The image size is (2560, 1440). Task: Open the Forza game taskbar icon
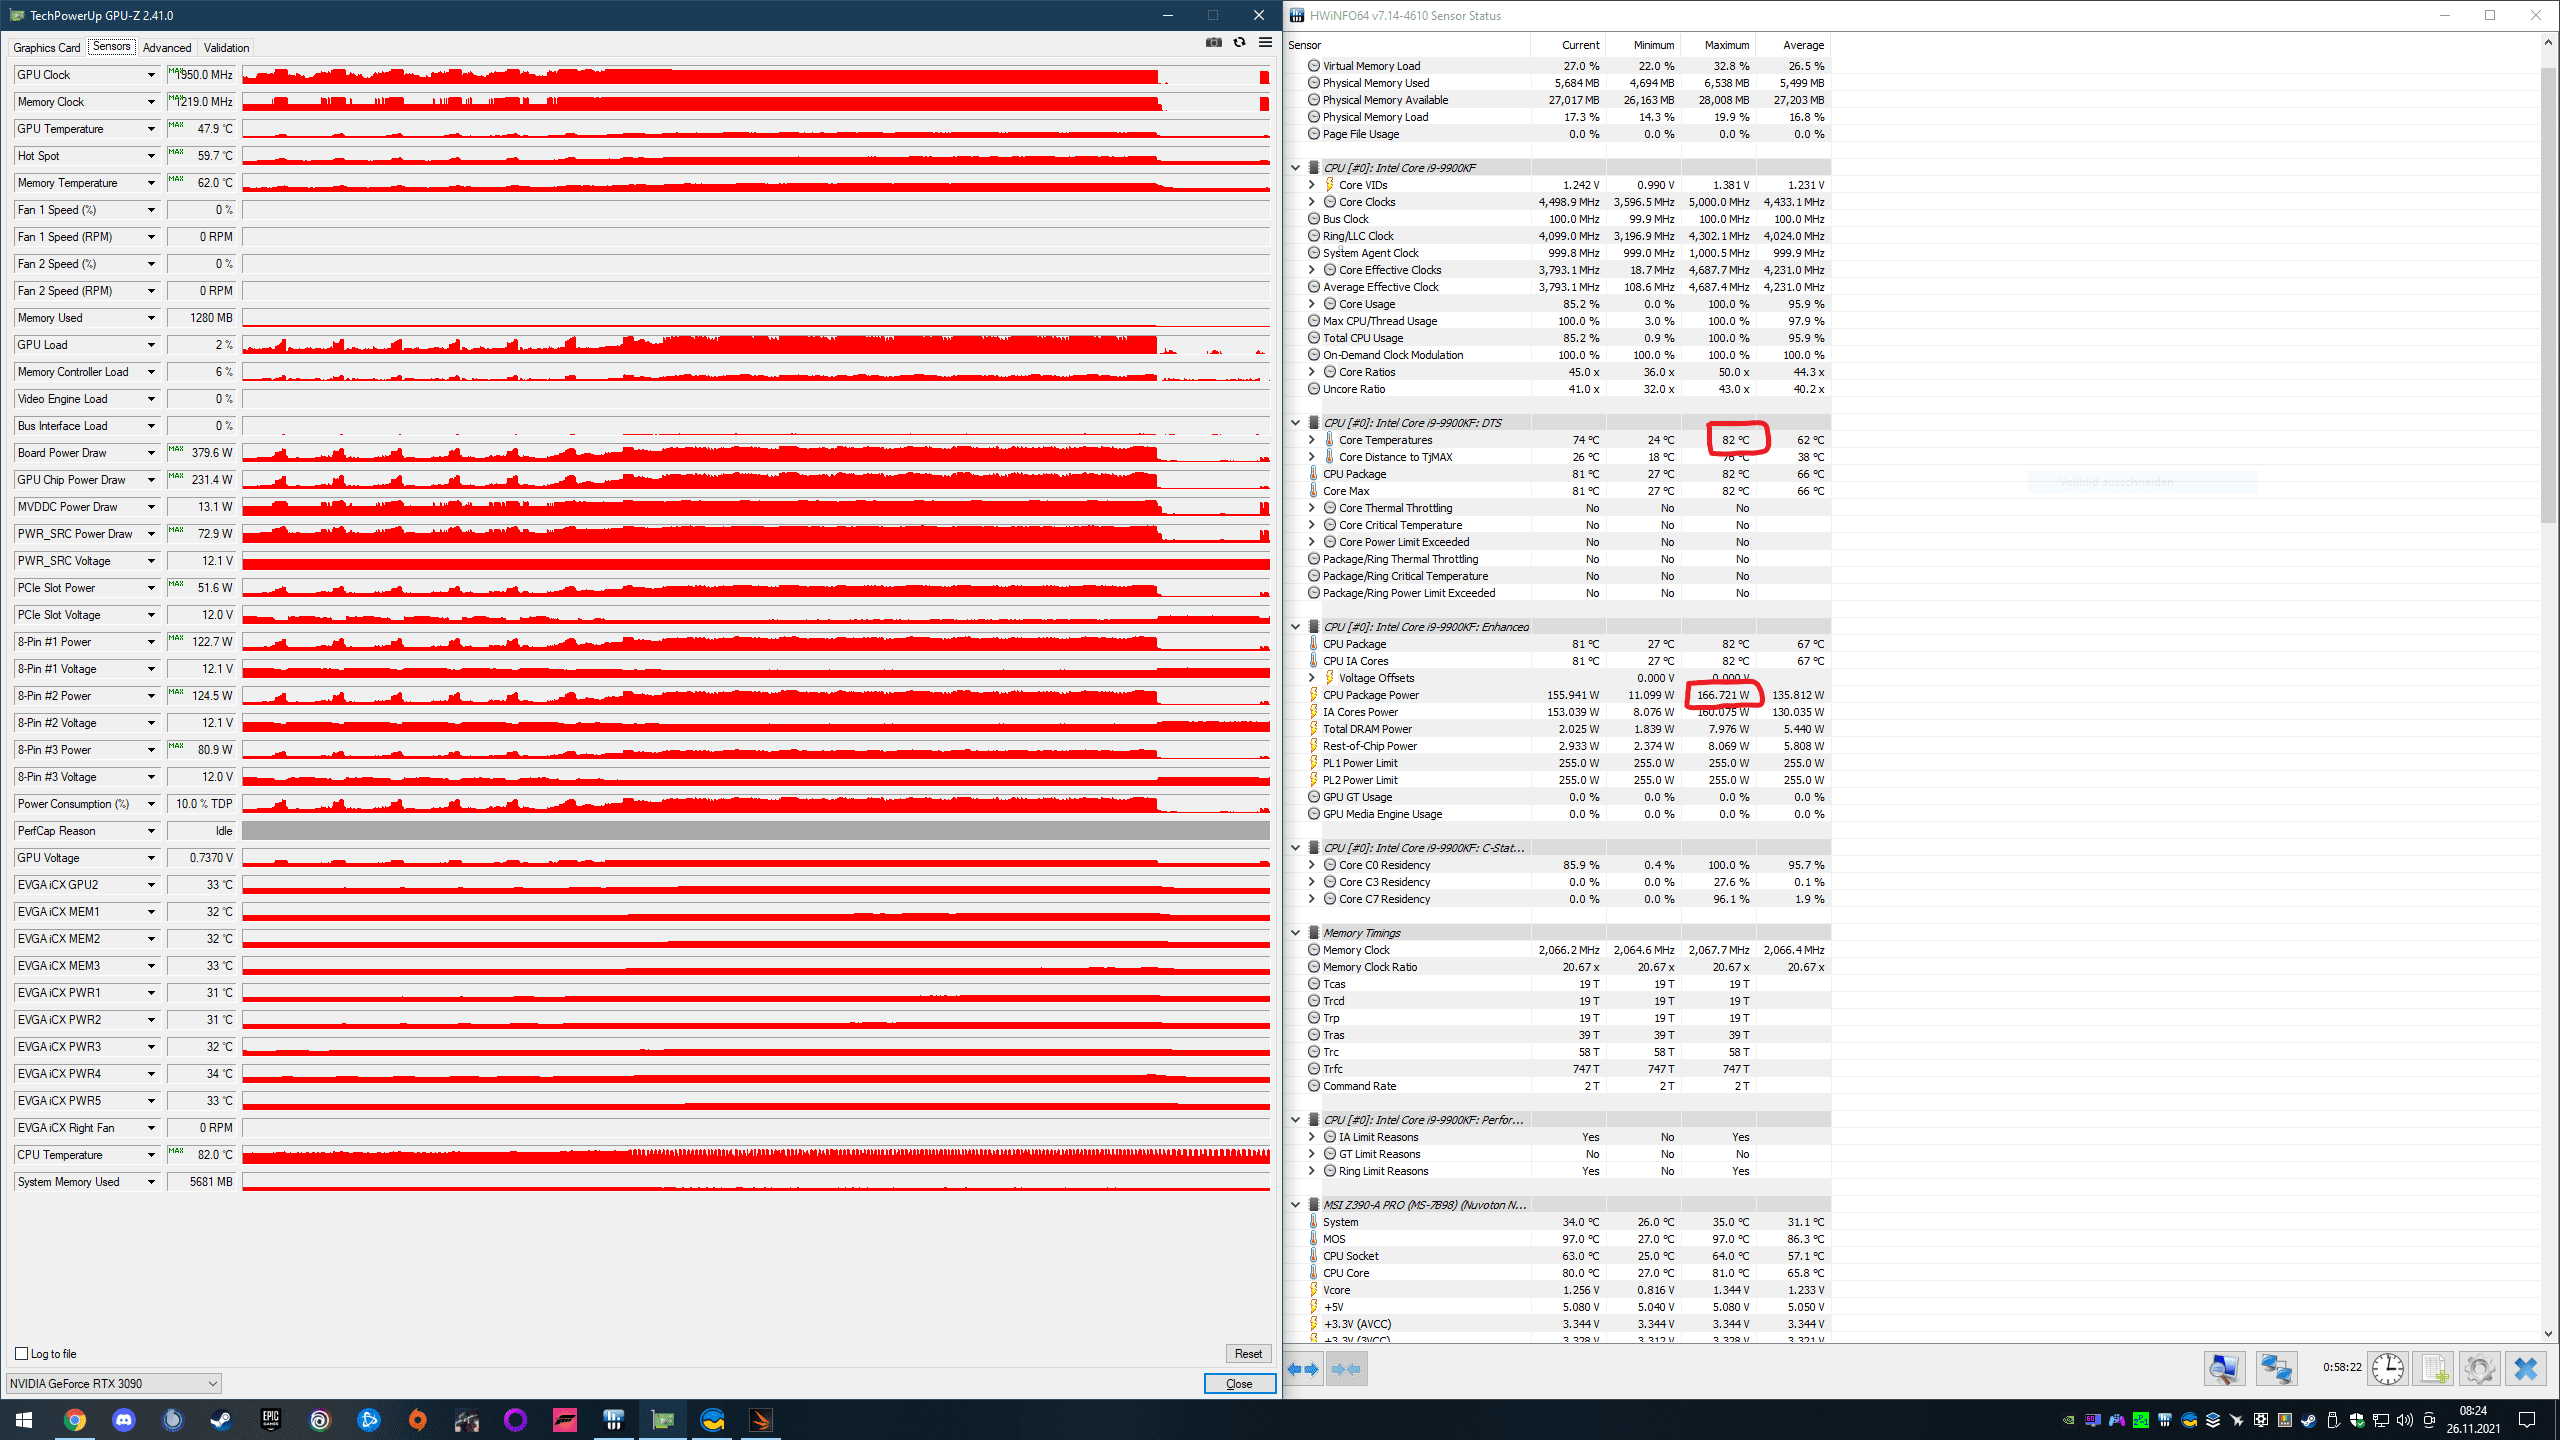(564, 1420)
